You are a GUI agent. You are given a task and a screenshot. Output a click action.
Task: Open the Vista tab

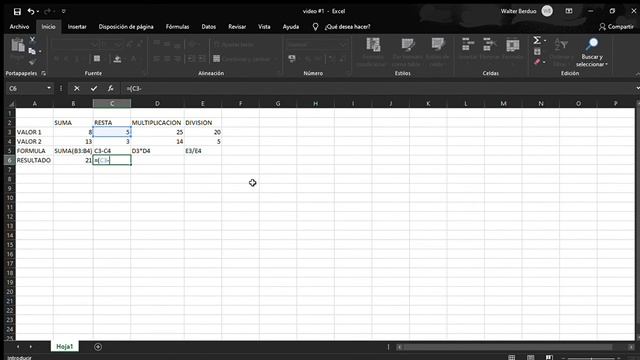264,27
